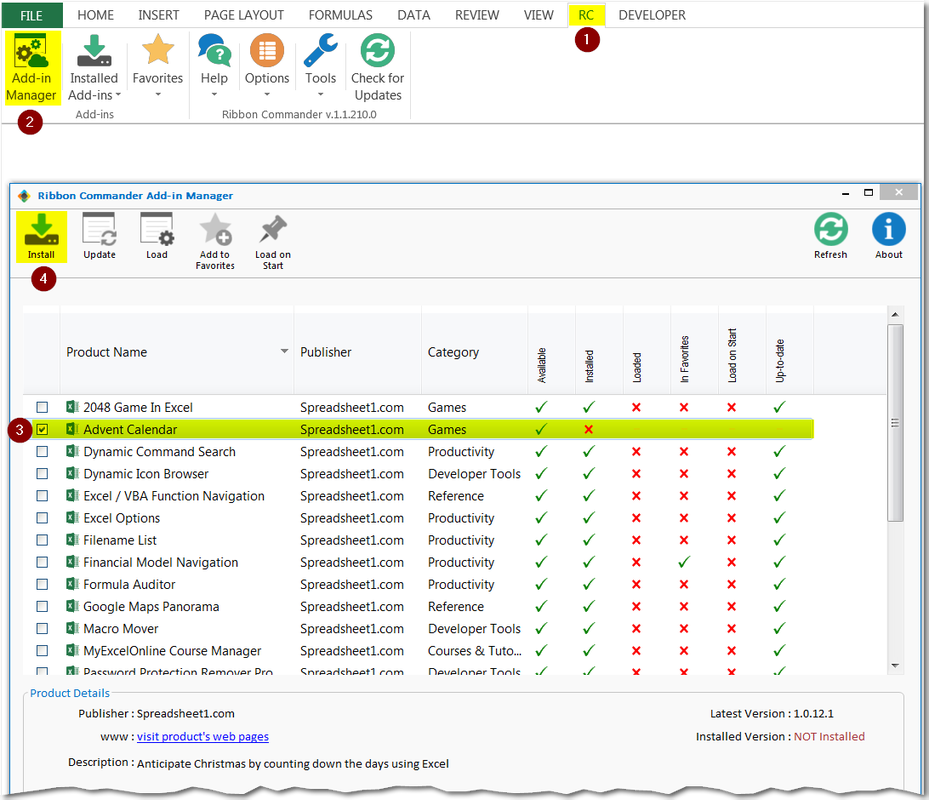The height and width of the screenshot is (800, 929).
Task: Click the Help speech bubble icon
Action: point(214,50)
